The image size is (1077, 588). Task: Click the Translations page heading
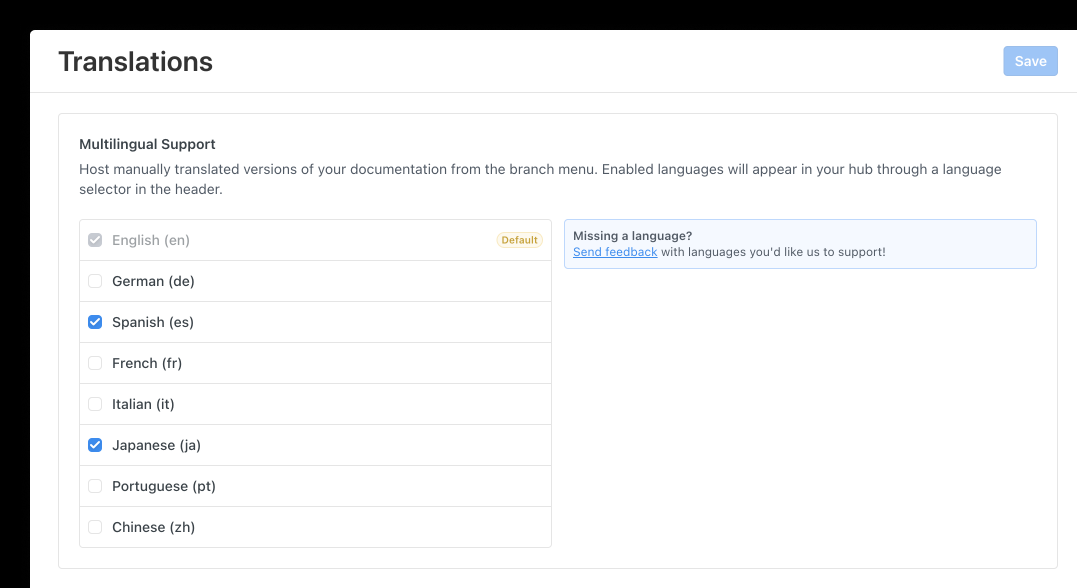[136, 61]
